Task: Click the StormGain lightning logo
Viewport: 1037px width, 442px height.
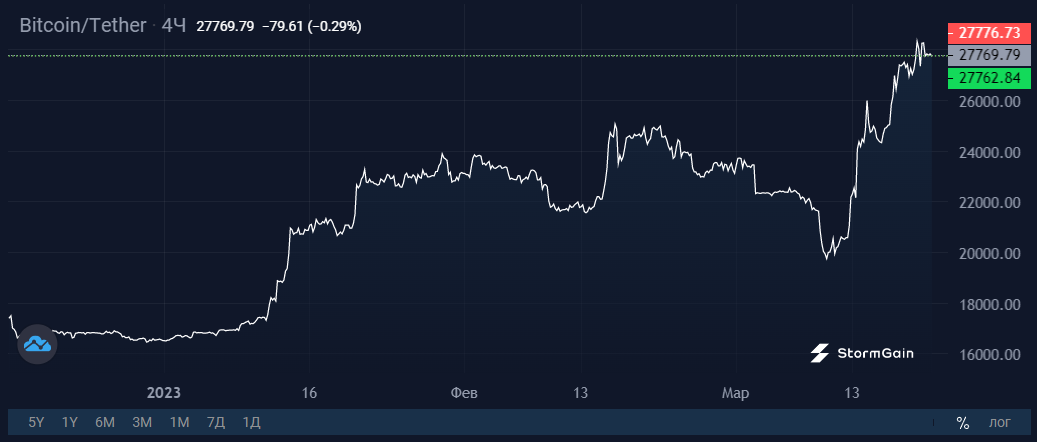Action: 819,353
